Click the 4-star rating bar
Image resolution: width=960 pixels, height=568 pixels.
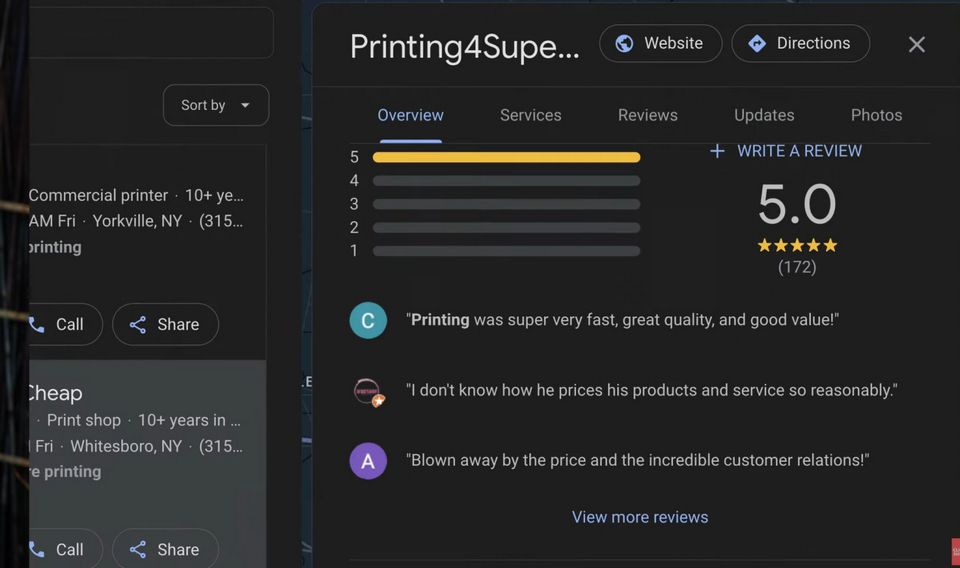(x=506, y=181)
